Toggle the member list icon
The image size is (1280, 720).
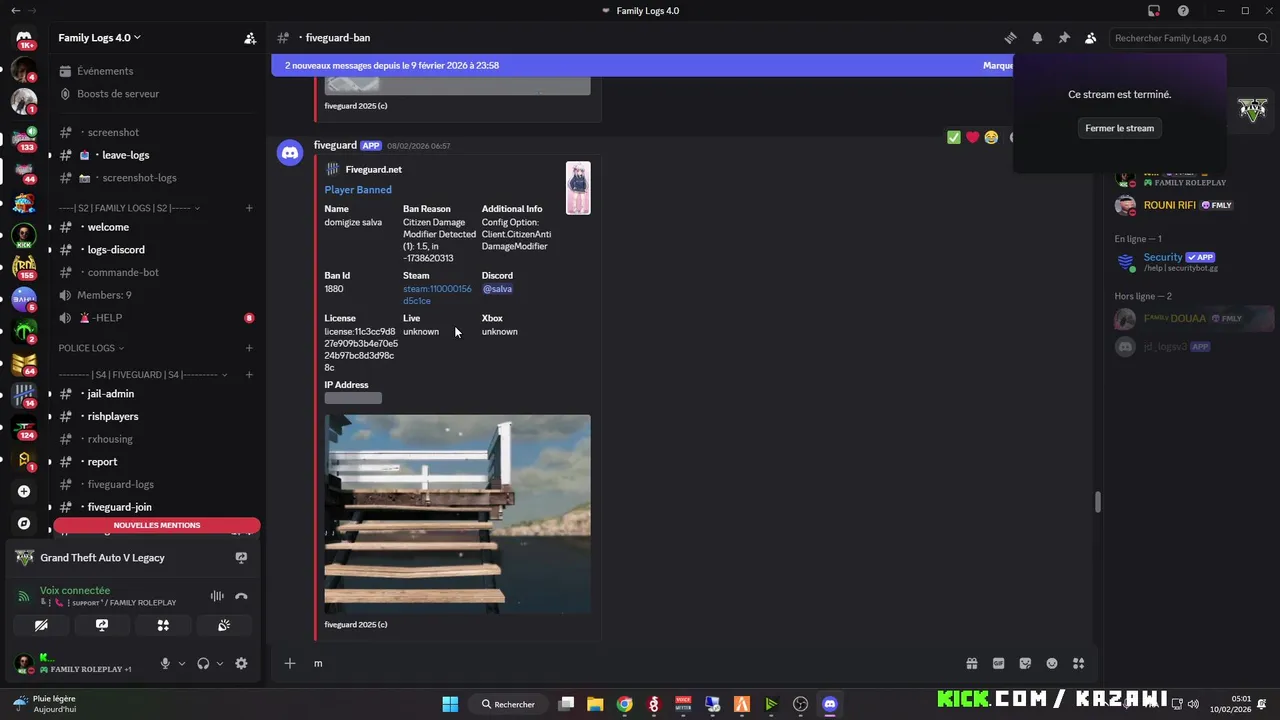click(x=1090, y=38)
